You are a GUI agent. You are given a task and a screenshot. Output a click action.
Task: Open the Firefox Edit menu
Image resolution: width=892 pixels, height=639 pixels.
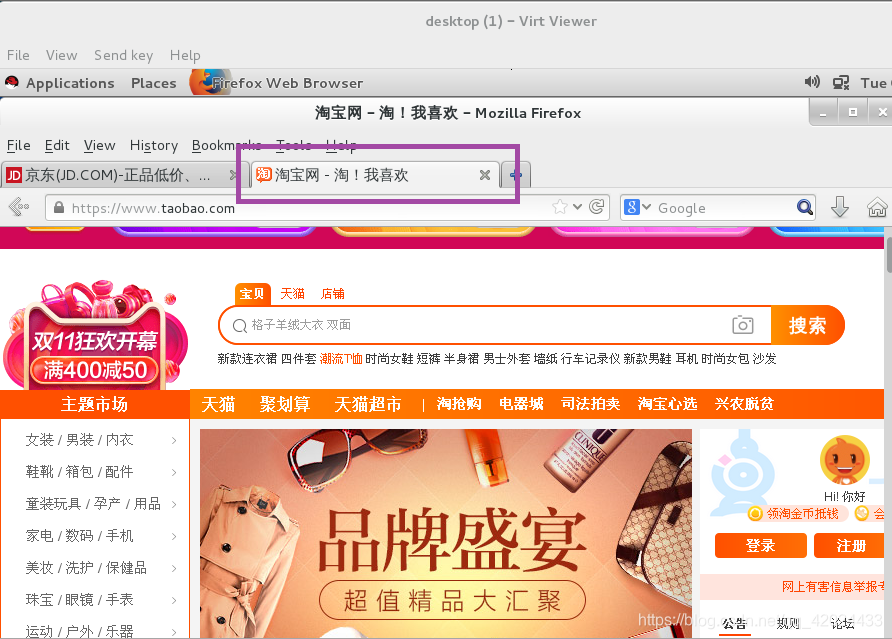point(57,146)
